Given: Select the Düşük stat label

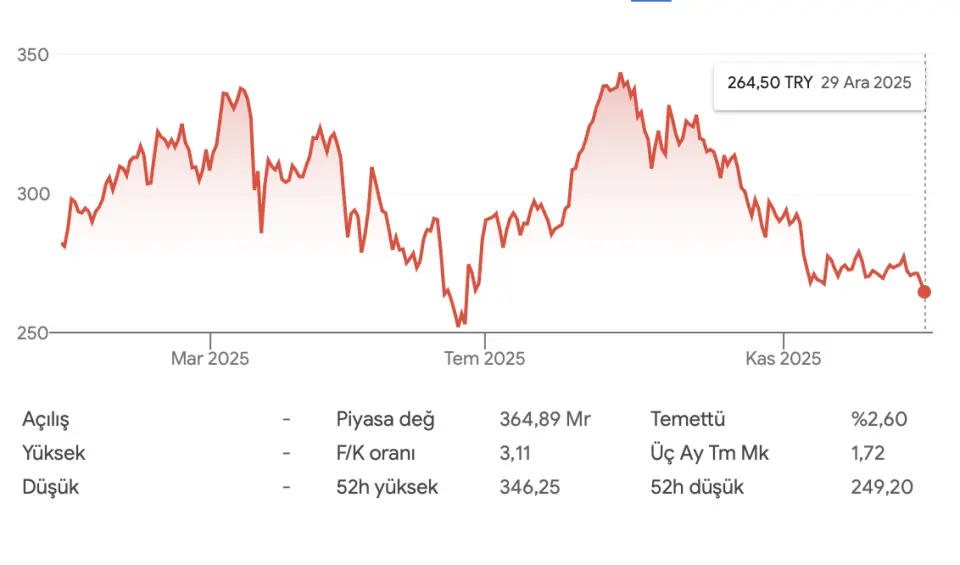Looking at the screenshot, I should (x=50, y=488).
